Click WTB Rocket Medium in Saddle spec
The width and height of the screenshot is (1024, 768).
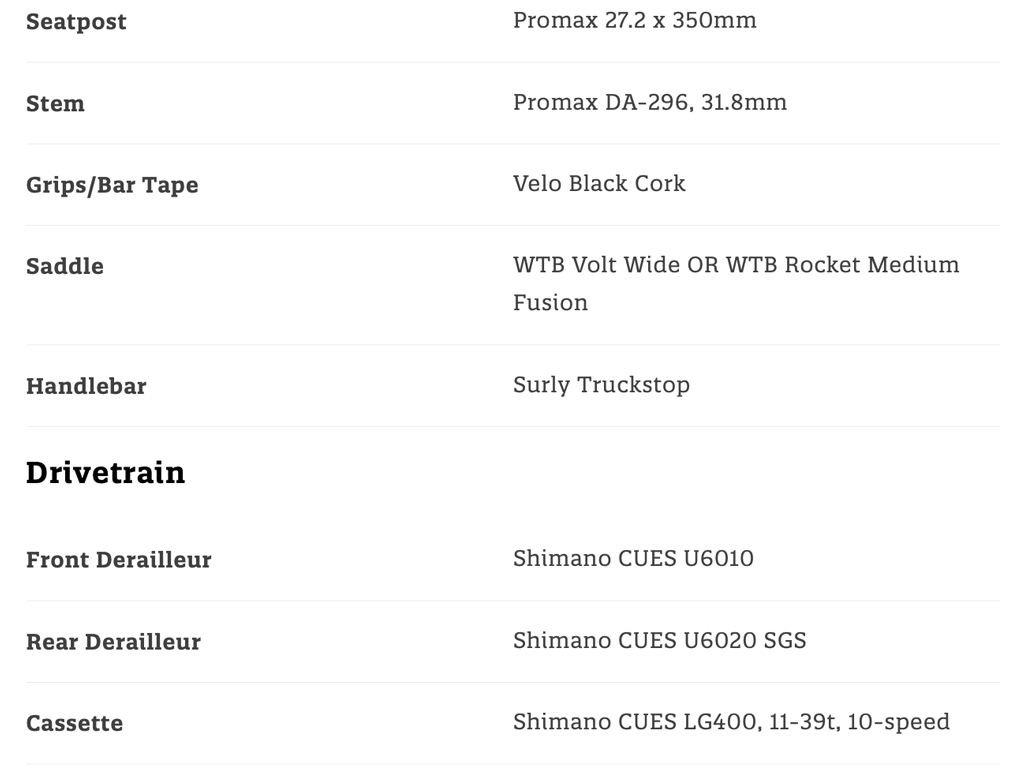tap(842, 265)
